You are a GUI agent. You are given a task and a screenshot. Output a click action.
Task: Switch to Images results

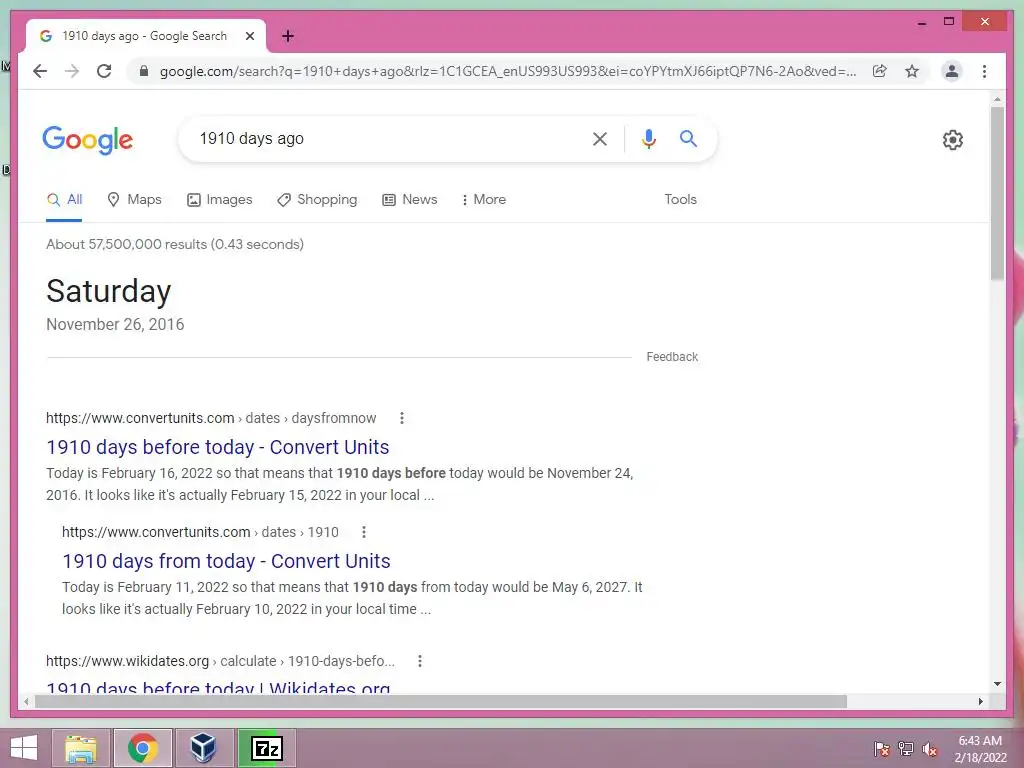pyautogui.click(x=219, y=199)
